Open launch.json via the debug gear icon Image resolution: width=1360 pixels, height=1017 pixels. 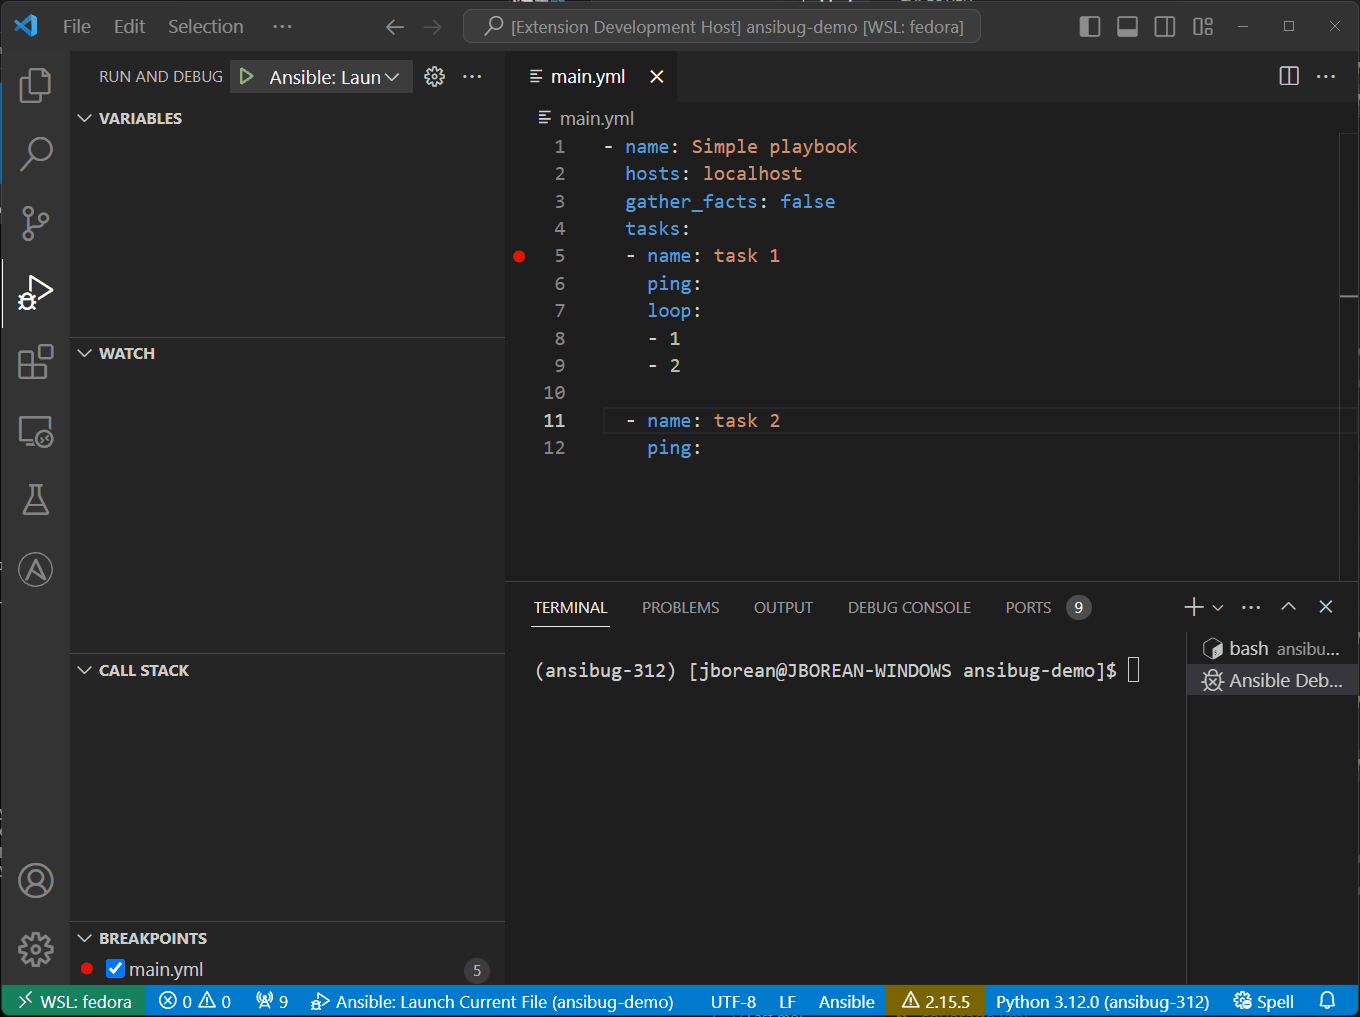434,75
